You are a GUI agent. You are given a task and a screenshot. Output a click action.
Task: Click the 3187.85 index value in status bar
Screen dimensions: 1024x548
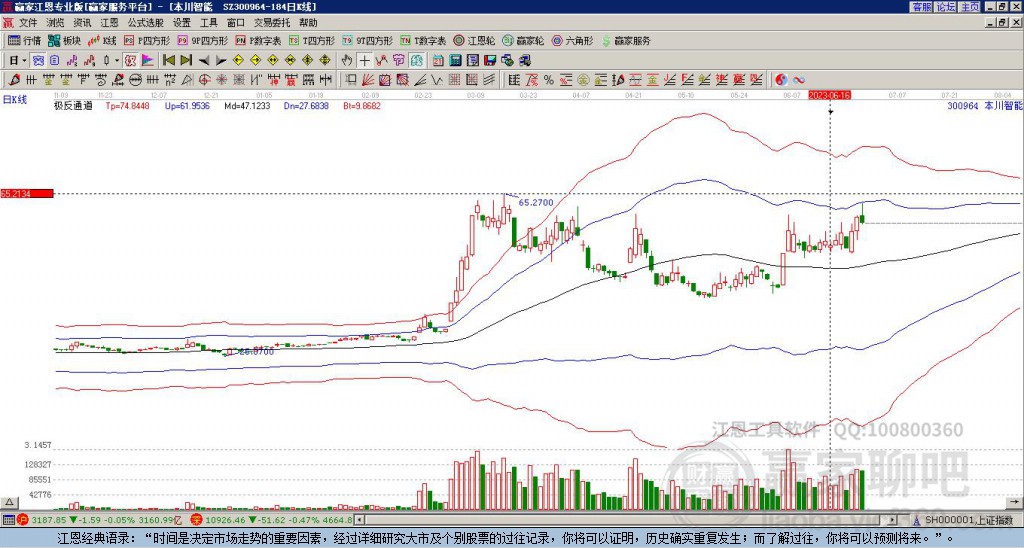click(x=48, y=520)
